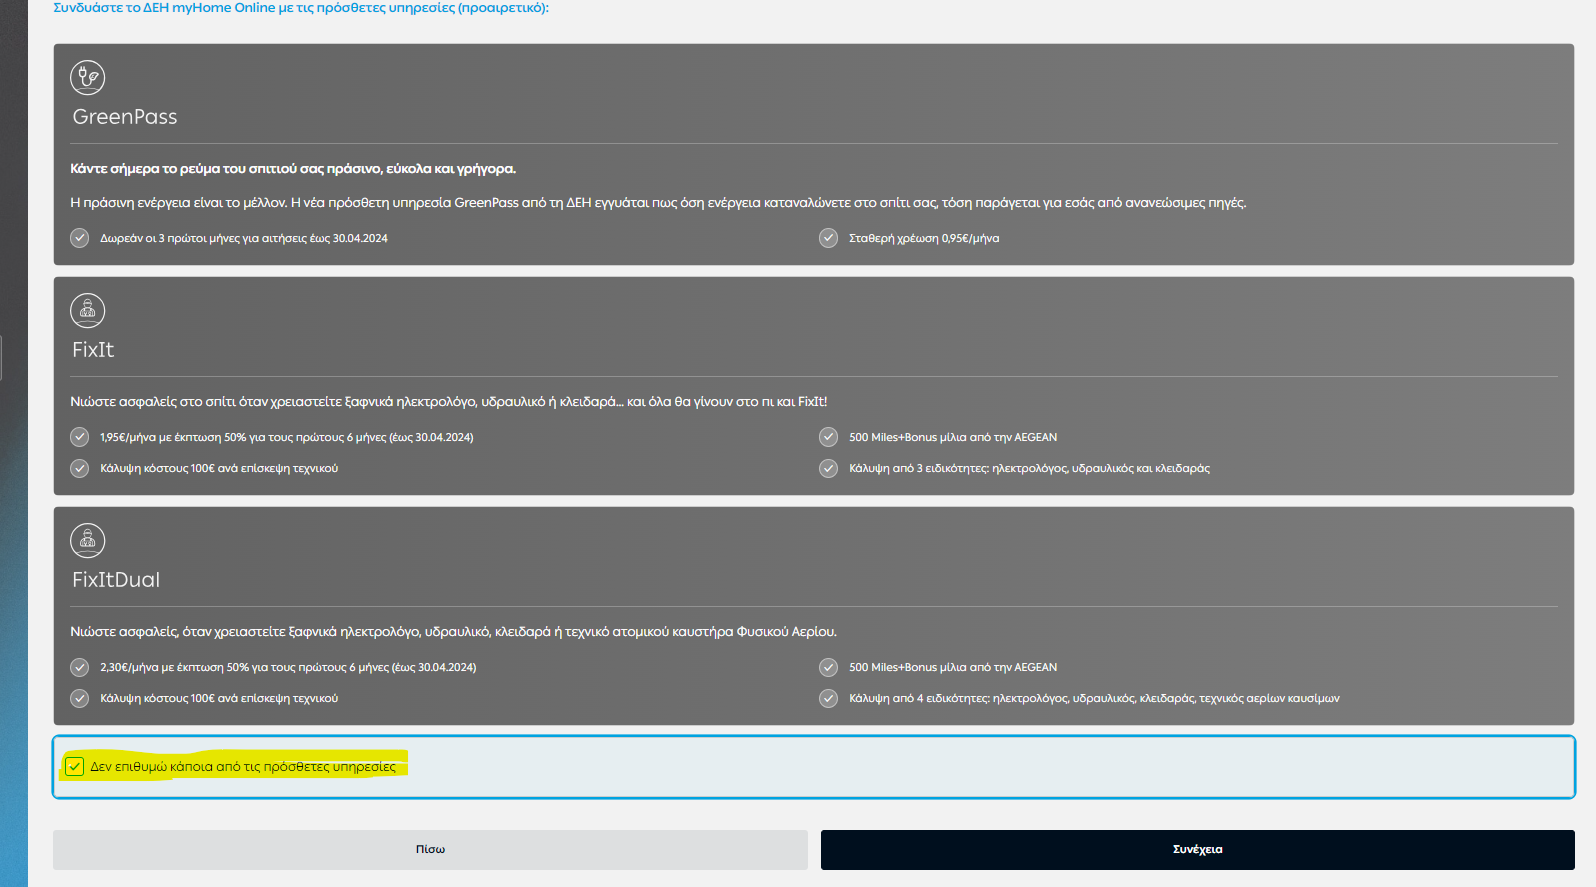The height and width of the screenshot is (887, 1596).
Task: Click the 'Πίσω' back button
Action: click(430, 849)
